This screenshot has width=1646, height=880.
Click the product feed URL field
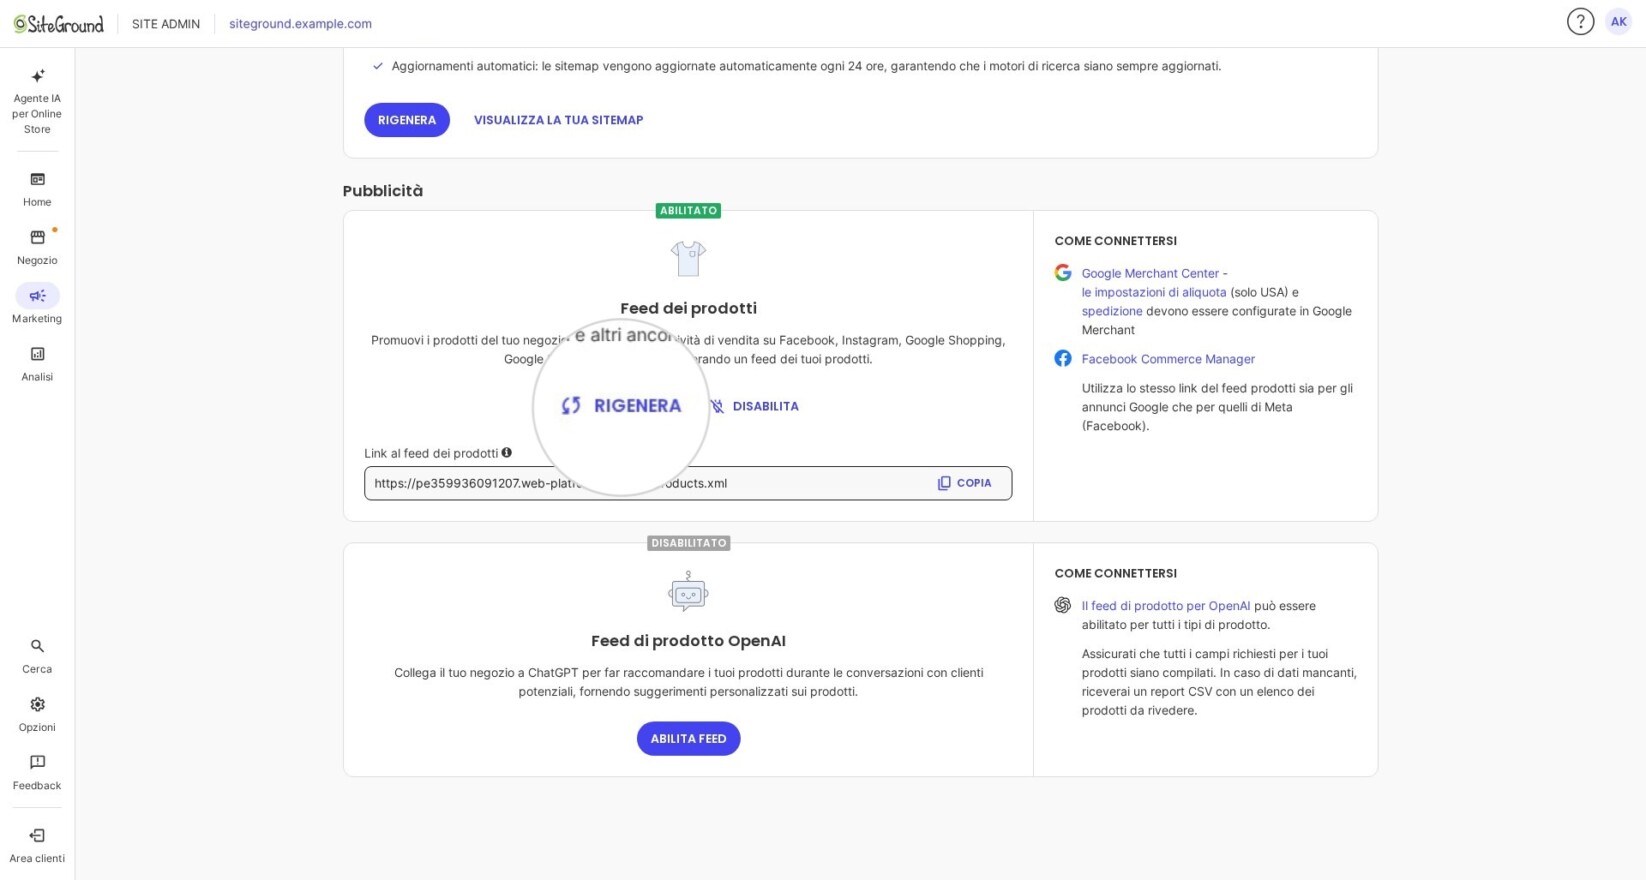click(688, 483)
